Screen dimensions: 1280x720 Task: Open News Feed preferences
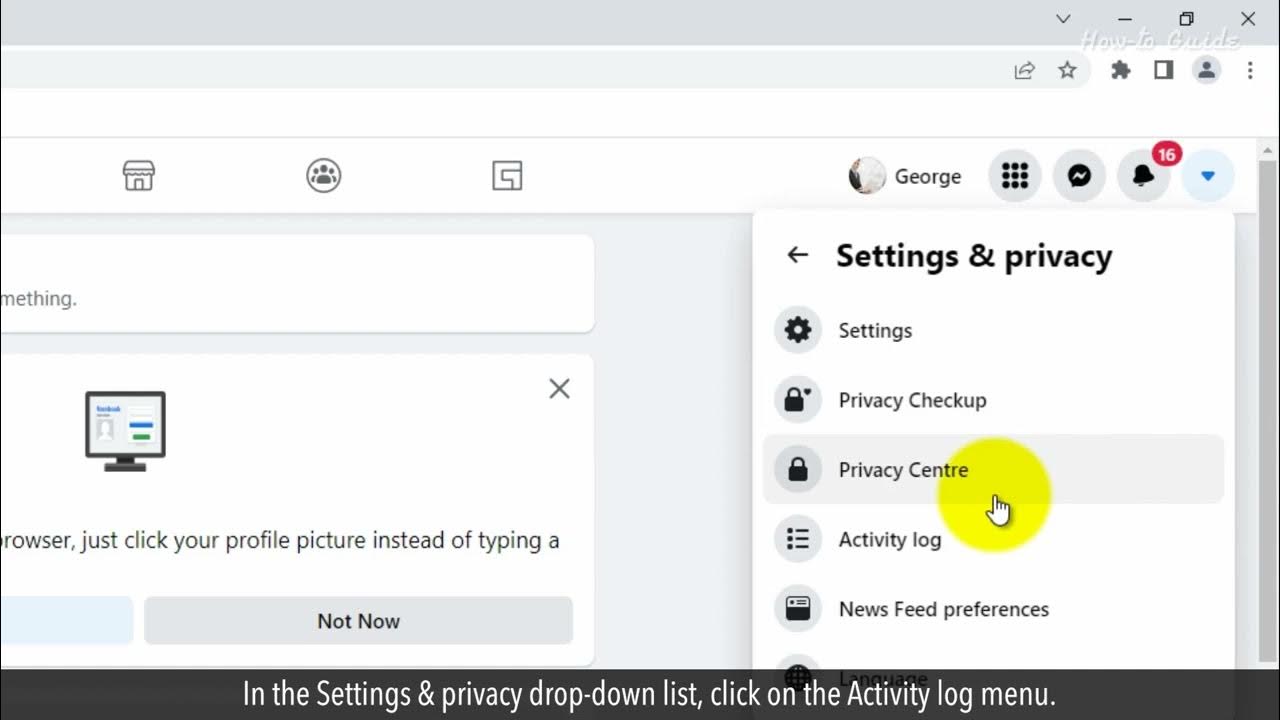(943, 609)
